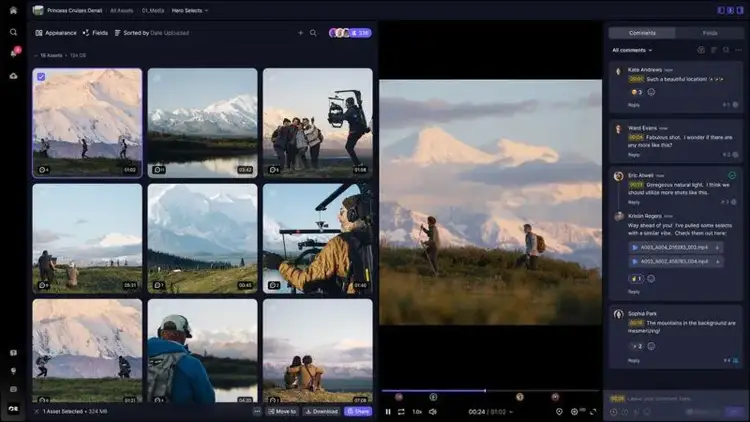
Task: Click the search icon in left sidebar
Action: coord(14,32)
